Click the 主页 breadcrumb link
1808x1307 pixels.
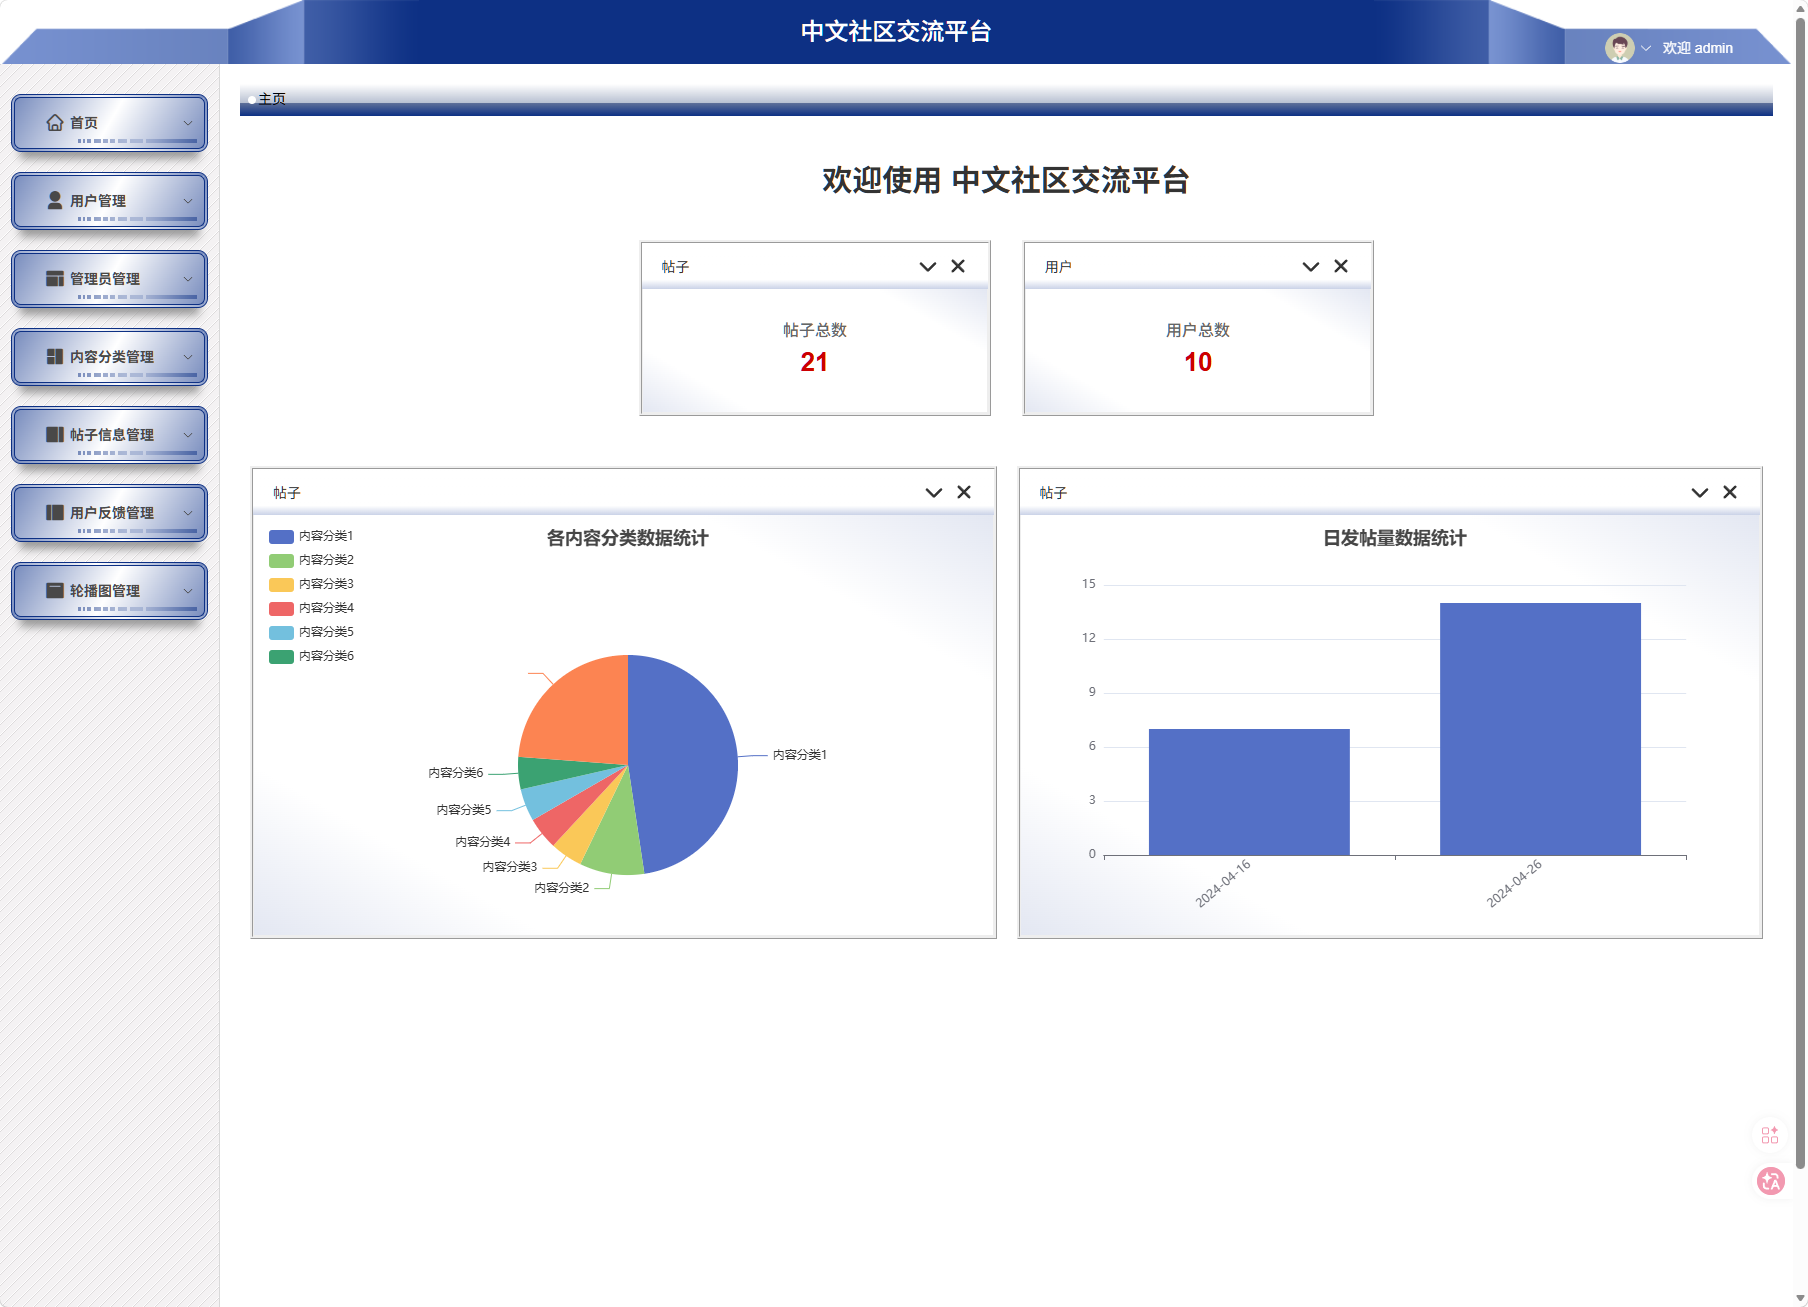coord(272,99)
